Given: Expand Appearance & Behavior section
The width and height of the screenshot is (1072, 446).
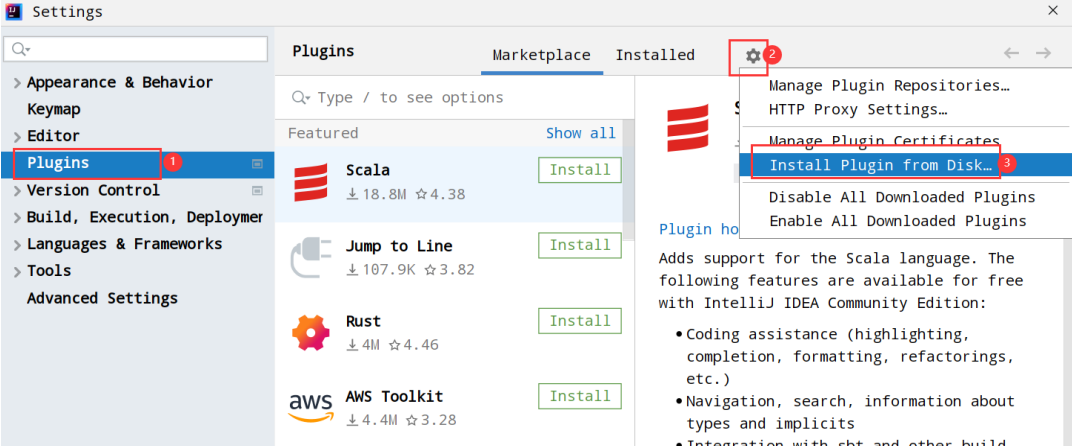Looking at the screenshot, I should [x=18, y=83].
